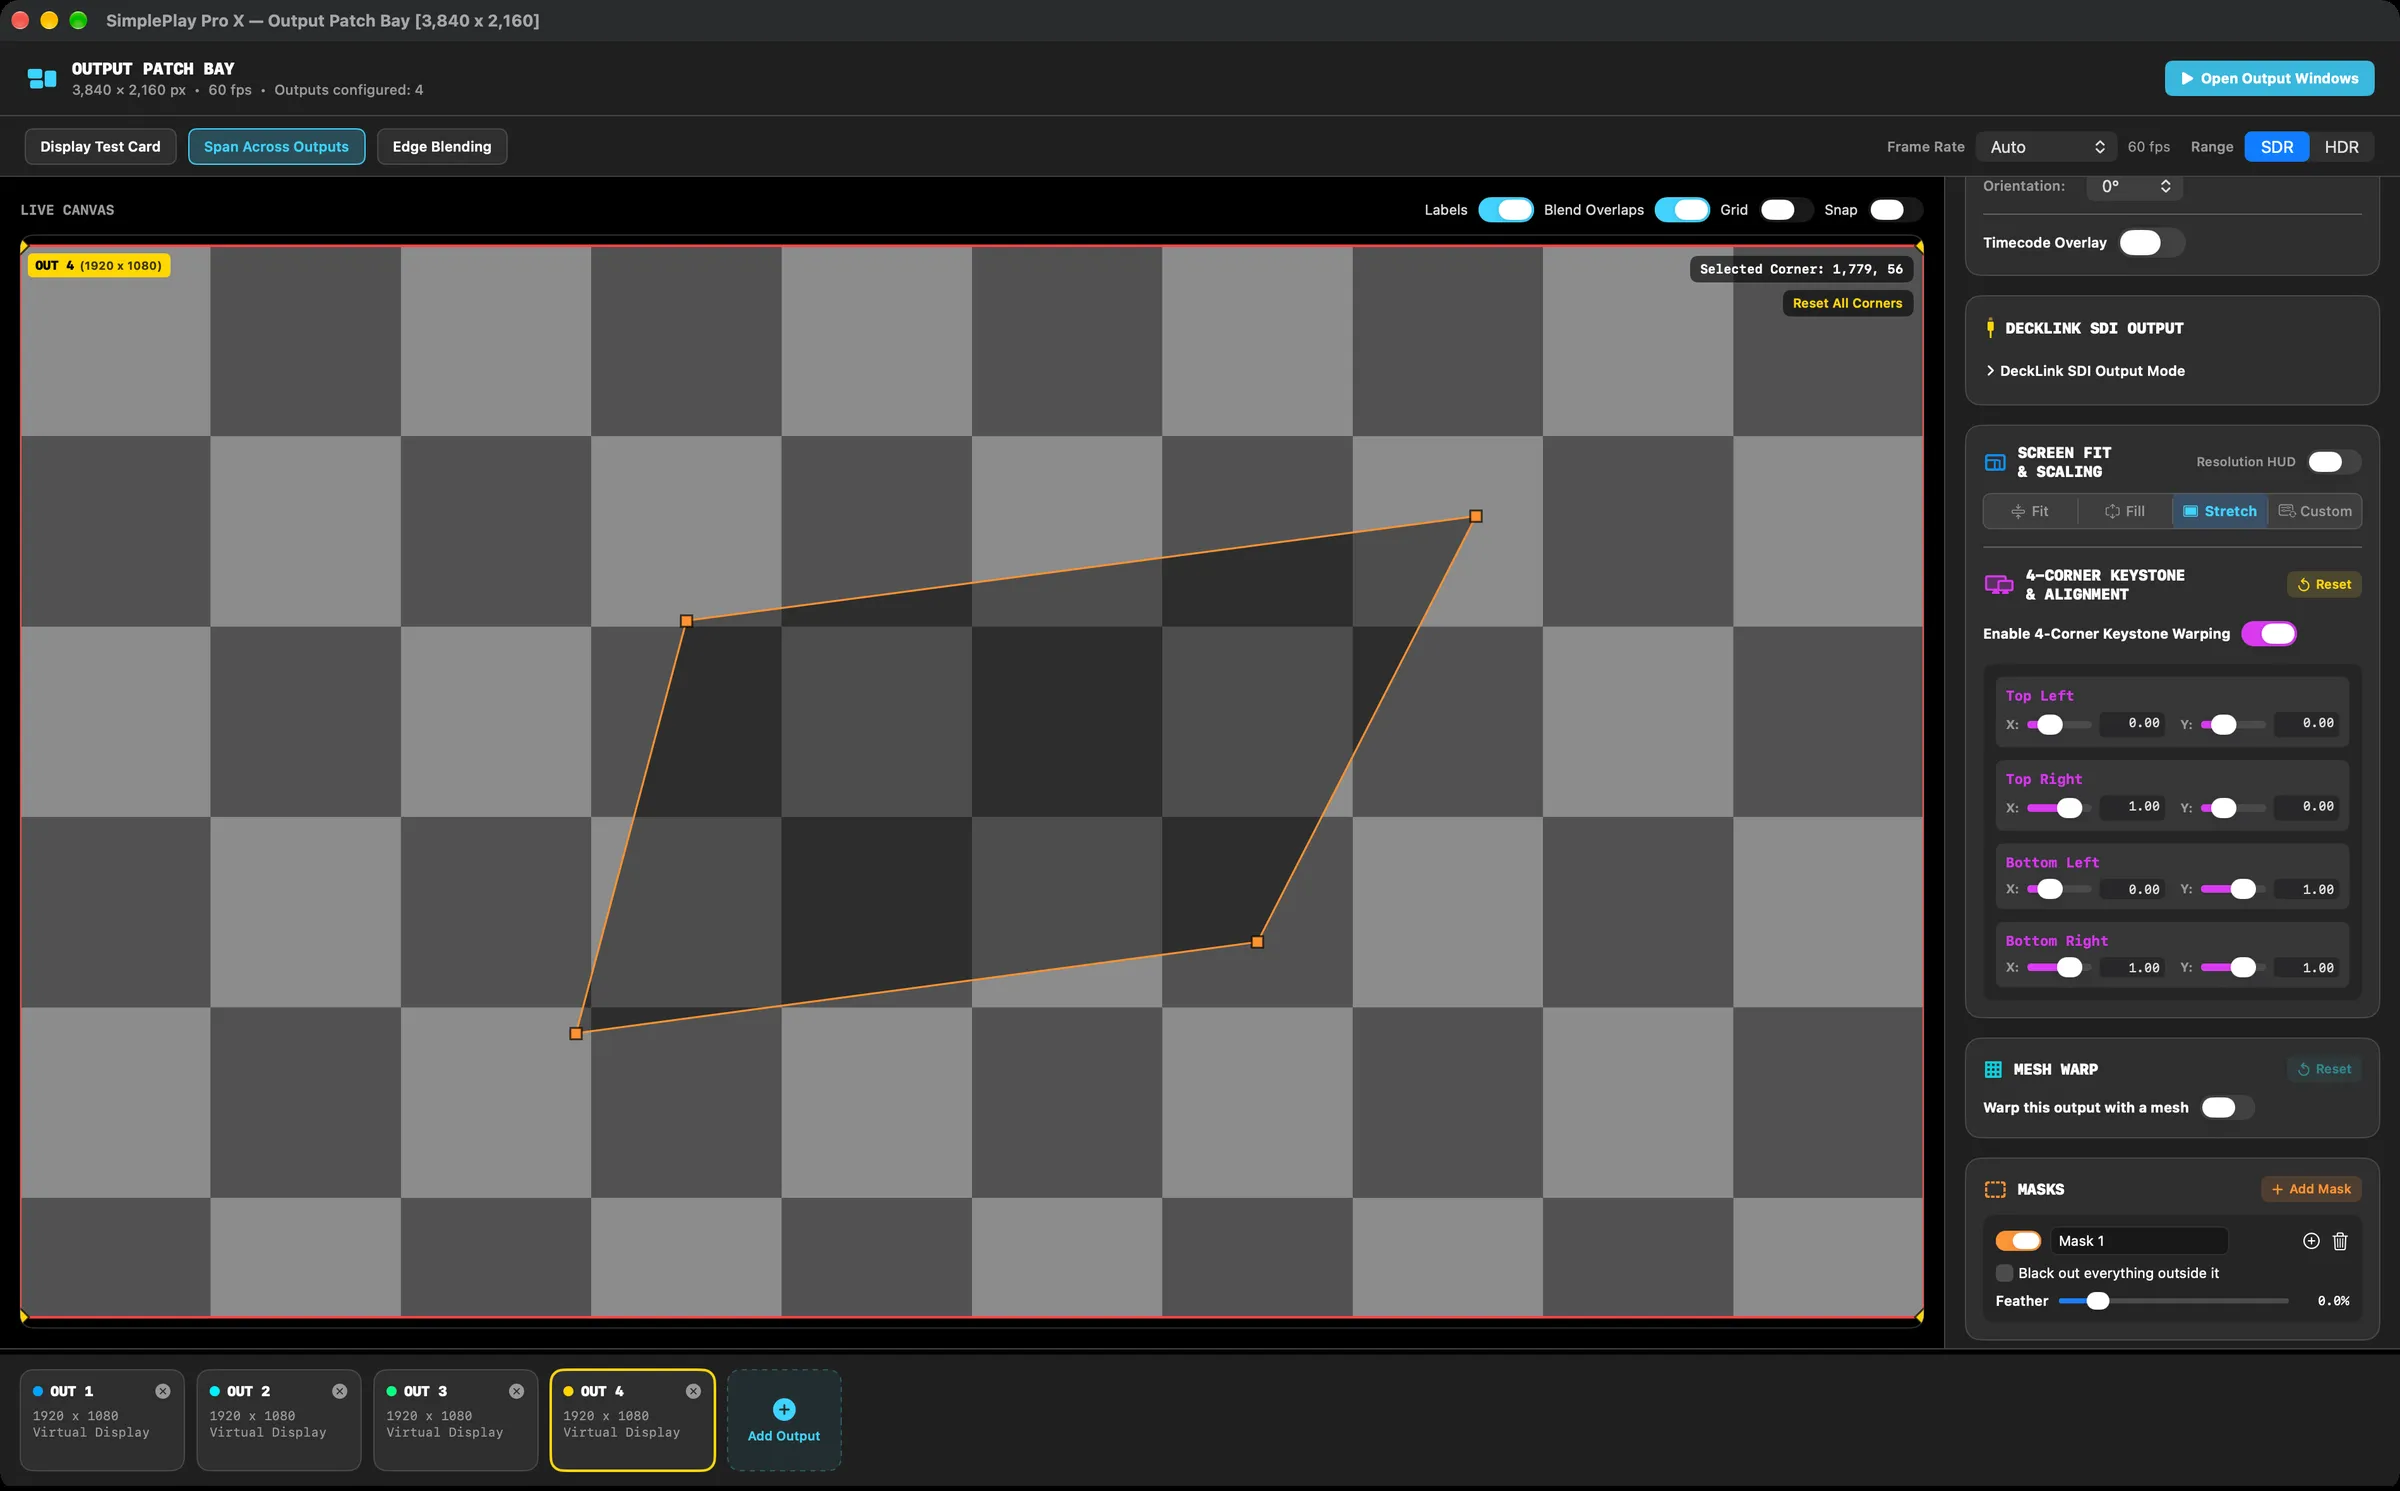Click Open Output Windows button
2400x1491 pixels.
tap(2269, 78)
